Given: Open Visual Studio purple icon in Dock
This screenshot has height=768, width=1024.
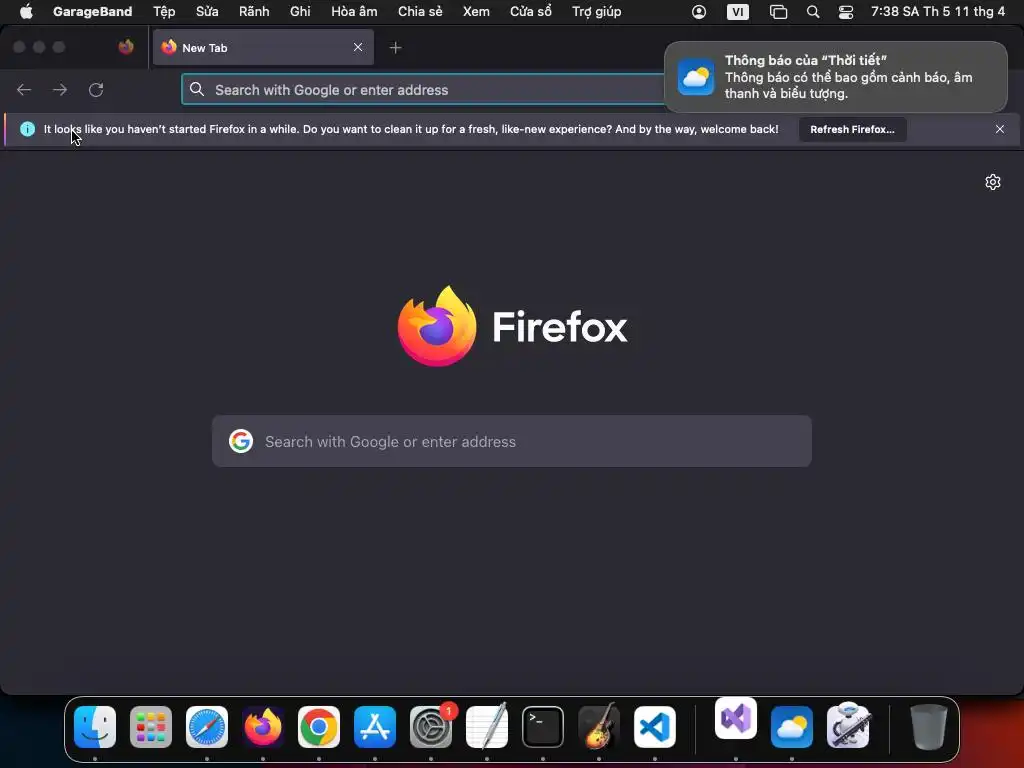Looking at the screenshot, I should click(736, 718).
